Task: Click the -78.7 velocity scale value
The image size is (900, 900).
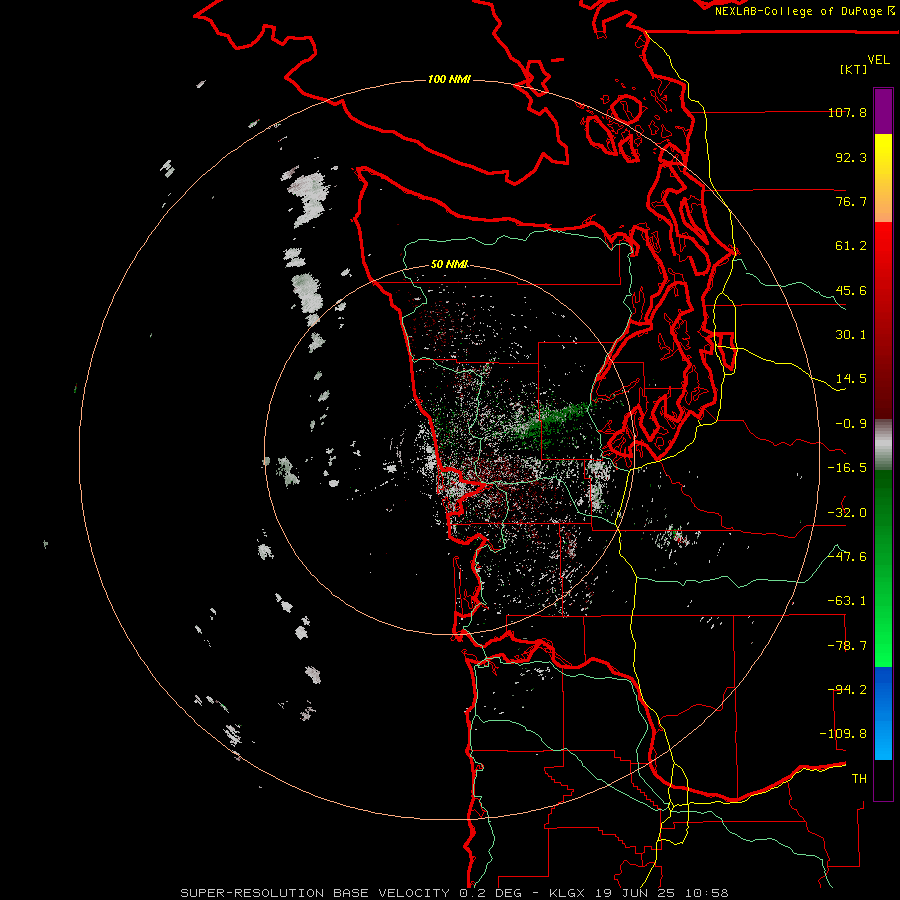Action: pos(847,646)
